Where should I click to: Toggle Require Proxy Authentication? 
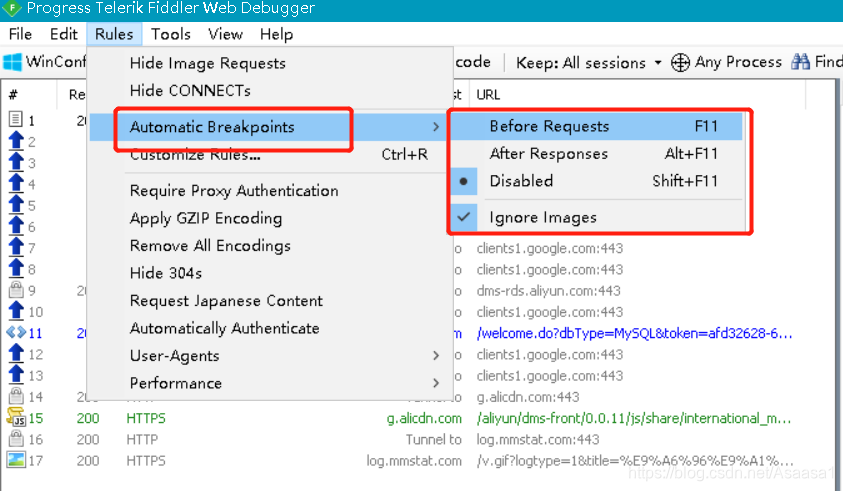tap(234, 191)
